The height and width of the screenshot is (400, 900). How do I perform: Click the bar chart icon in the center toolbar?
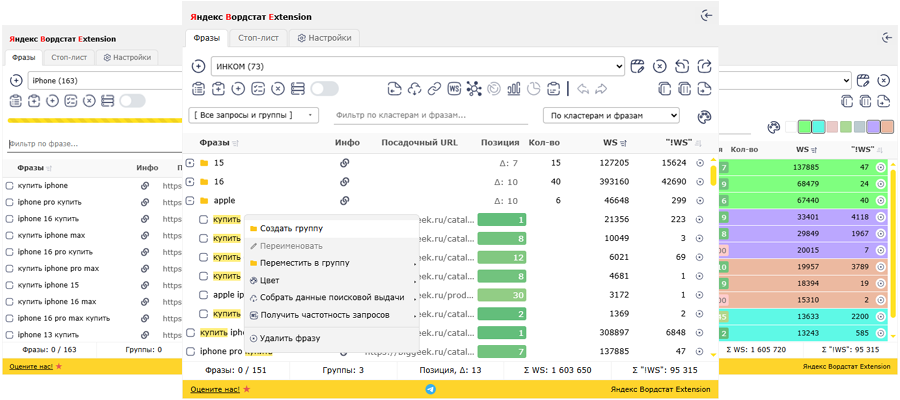coord(514,89)
